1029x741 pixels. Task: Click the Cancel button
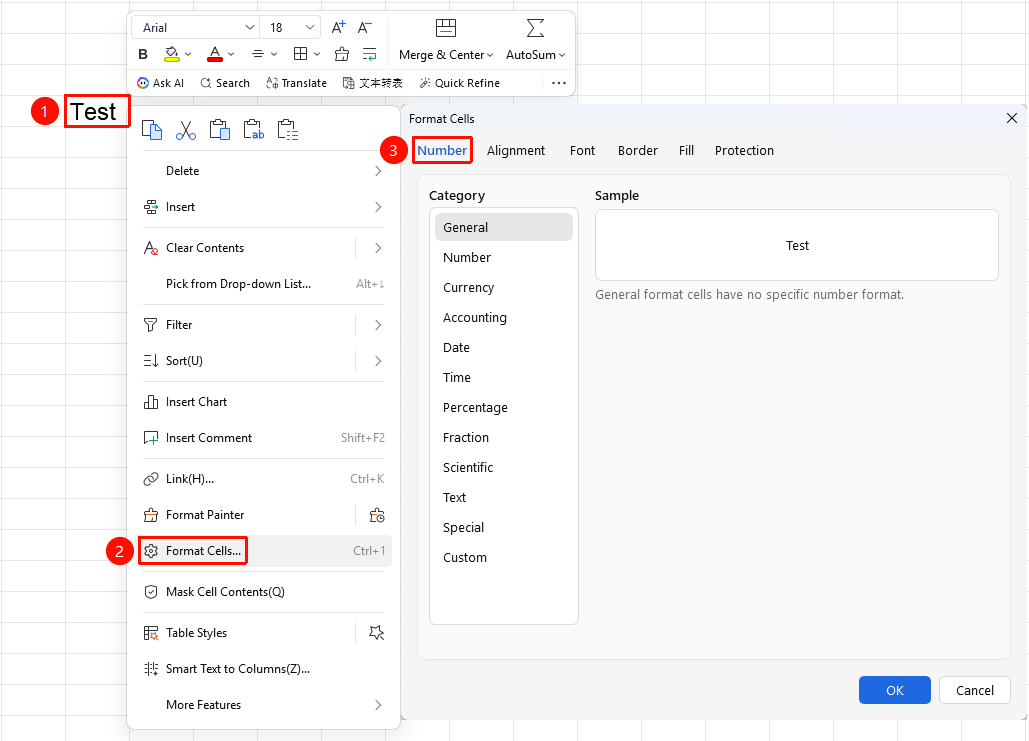975,690
